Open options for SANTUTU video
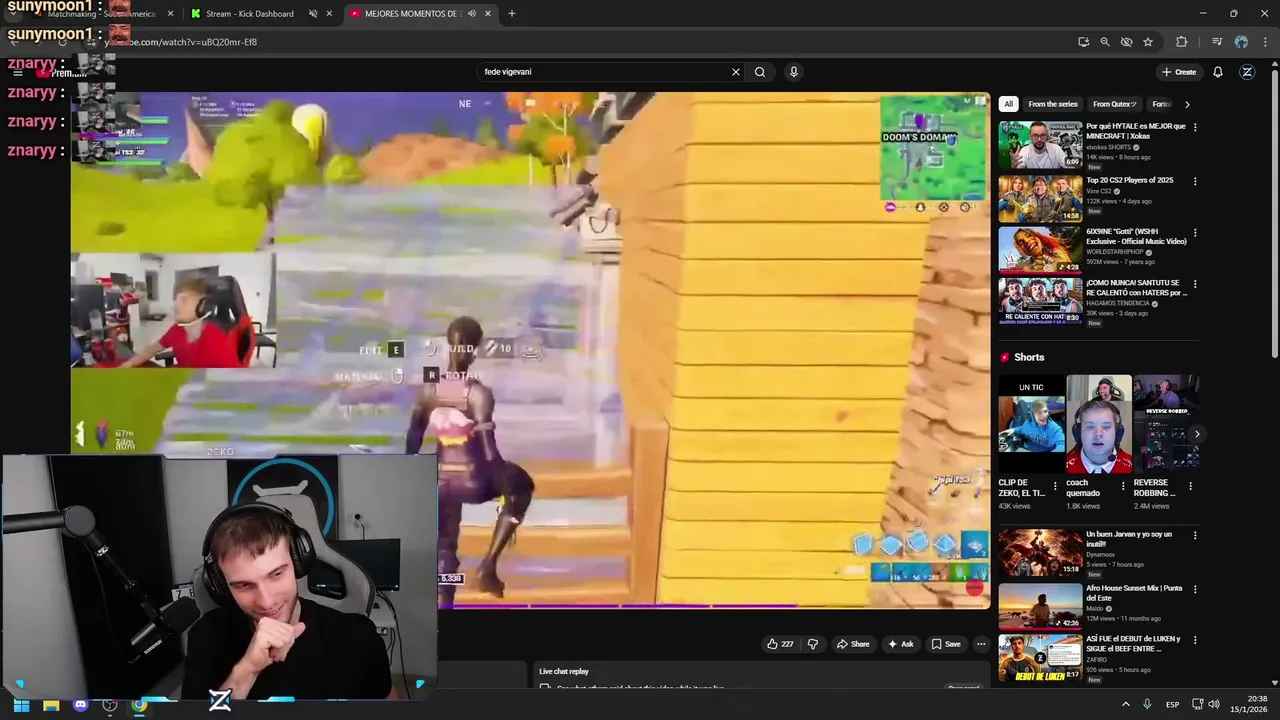 [x=1195, y=284]
